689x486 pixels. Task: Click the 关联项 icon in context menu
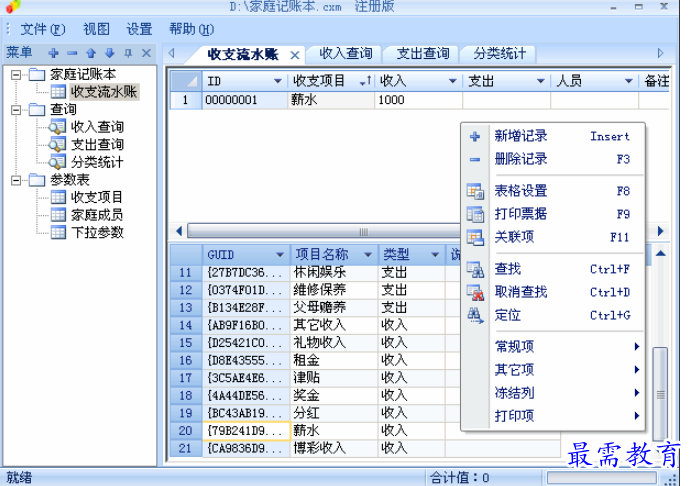click(475, 237)
